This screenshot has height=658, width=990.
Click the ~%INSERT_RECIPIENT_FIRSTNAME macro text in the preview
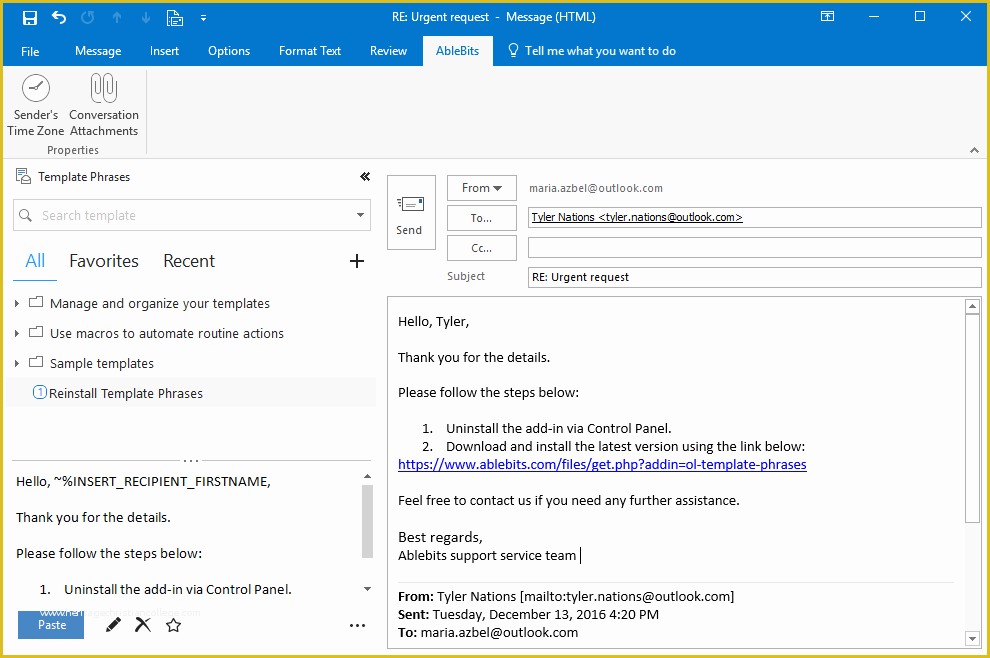pyautogui.click(x=162, y=482)
